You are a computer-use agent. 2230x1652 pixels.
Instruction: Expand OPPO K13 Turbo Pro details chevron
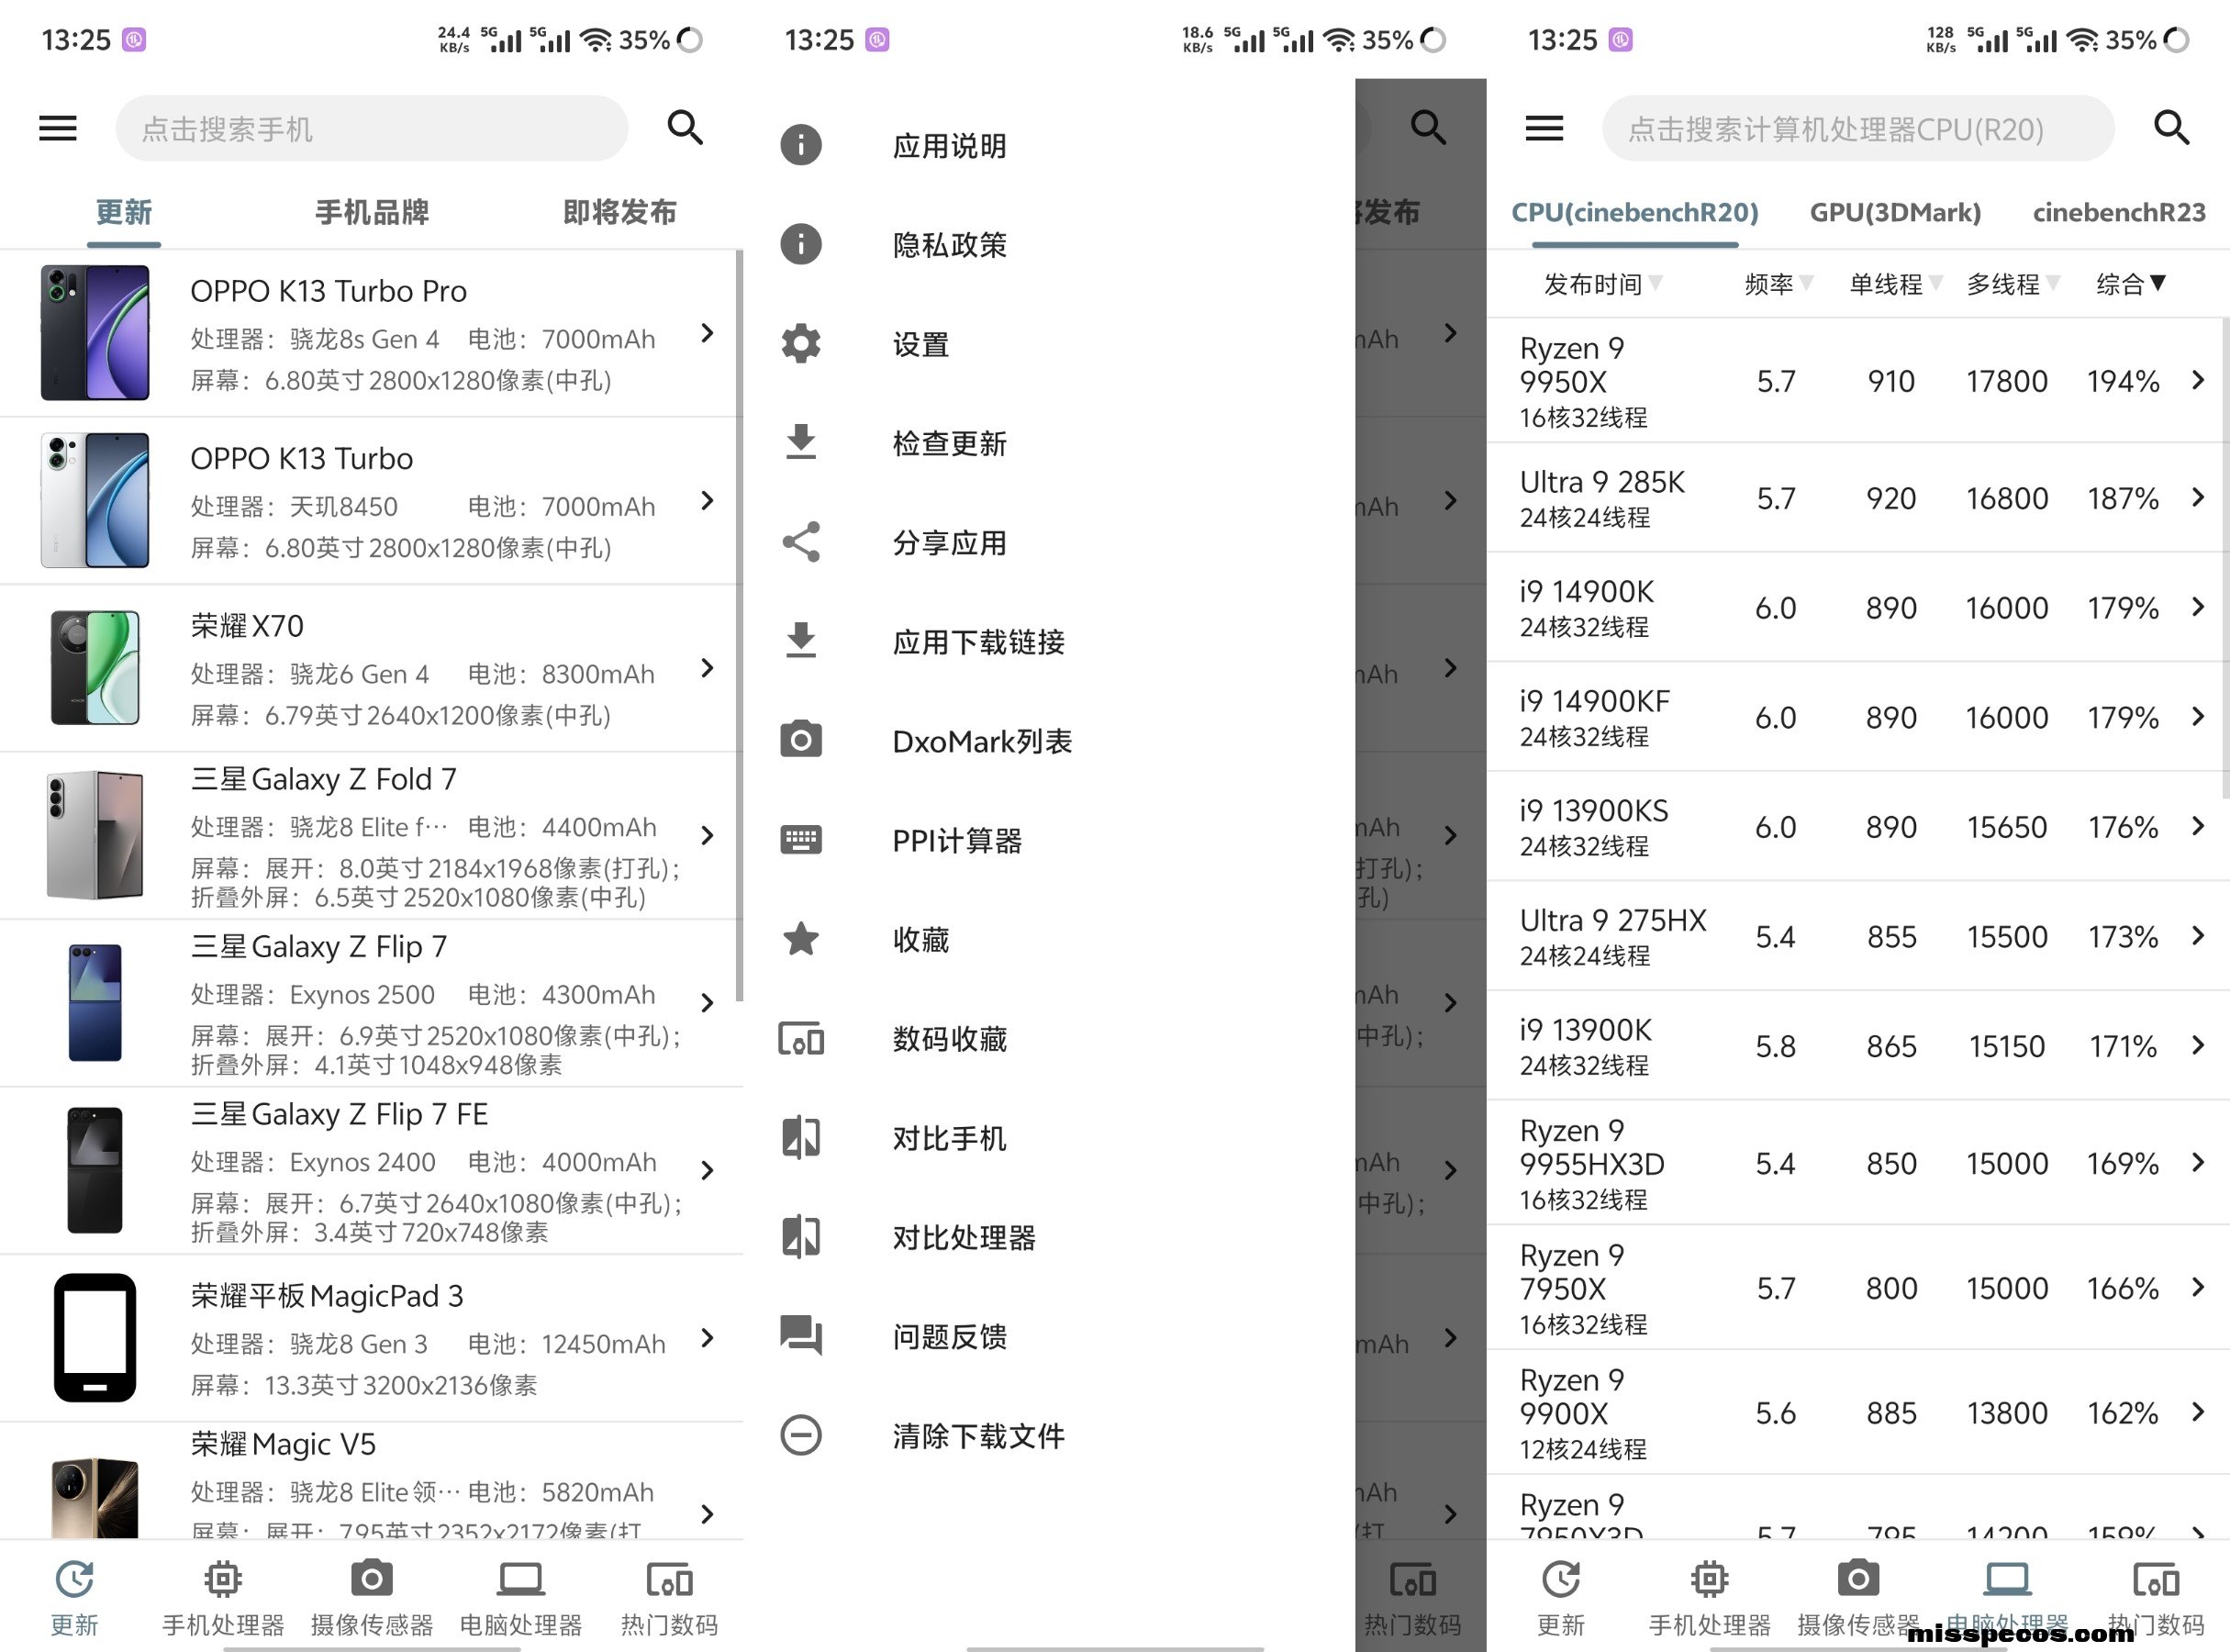coord(707,333)
